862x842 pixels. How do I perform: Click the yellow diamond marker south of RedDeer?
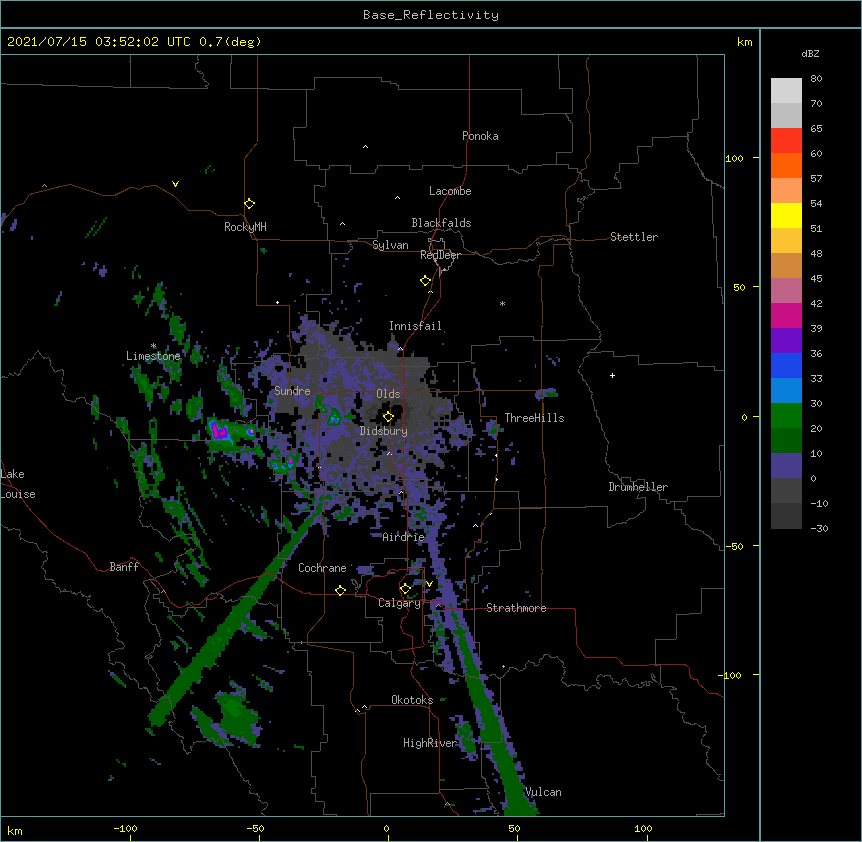point(426,281)
